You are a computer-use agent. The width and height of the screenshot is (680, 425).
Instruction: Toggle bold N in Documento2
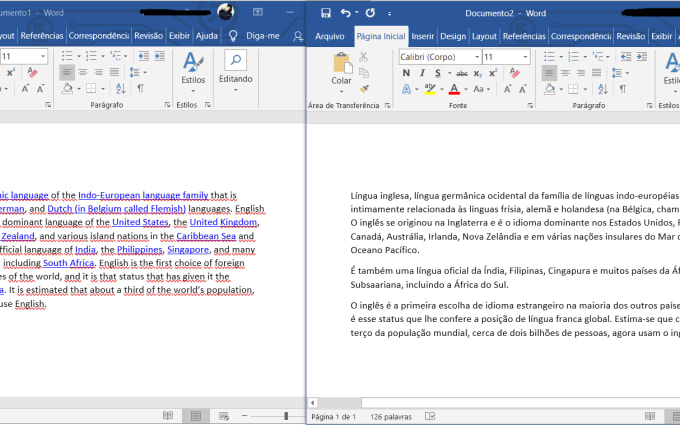coord(406,73)
